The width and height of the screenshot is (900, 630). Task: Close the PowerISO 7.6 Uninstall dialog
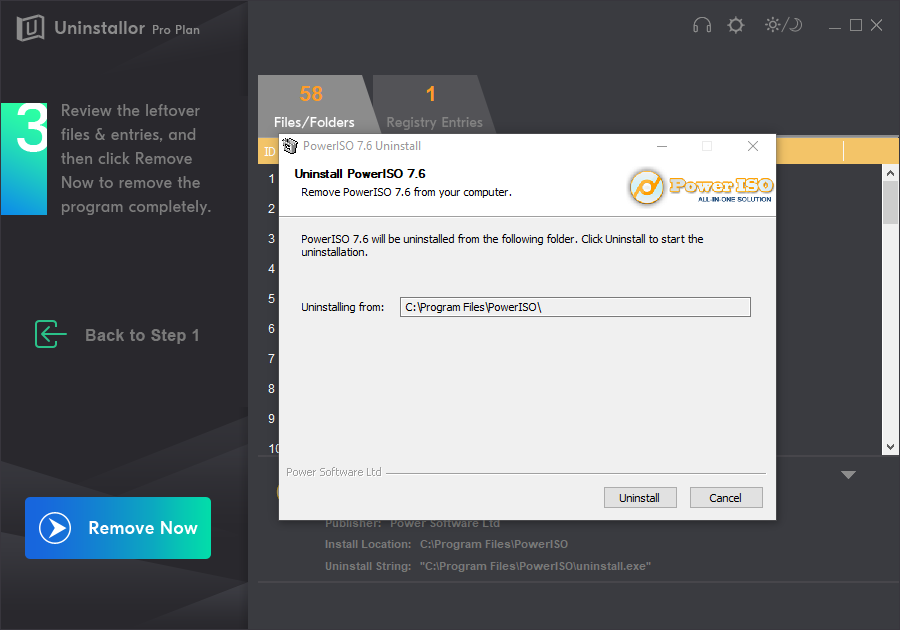point(753,146)
